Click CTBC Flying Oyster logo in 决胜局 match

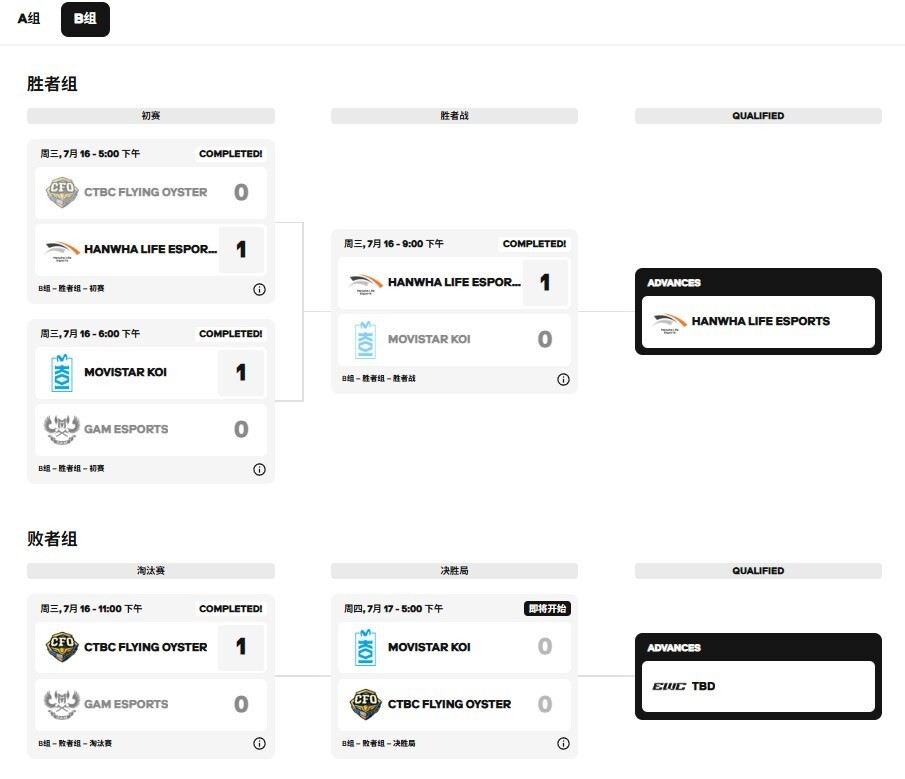365,704
